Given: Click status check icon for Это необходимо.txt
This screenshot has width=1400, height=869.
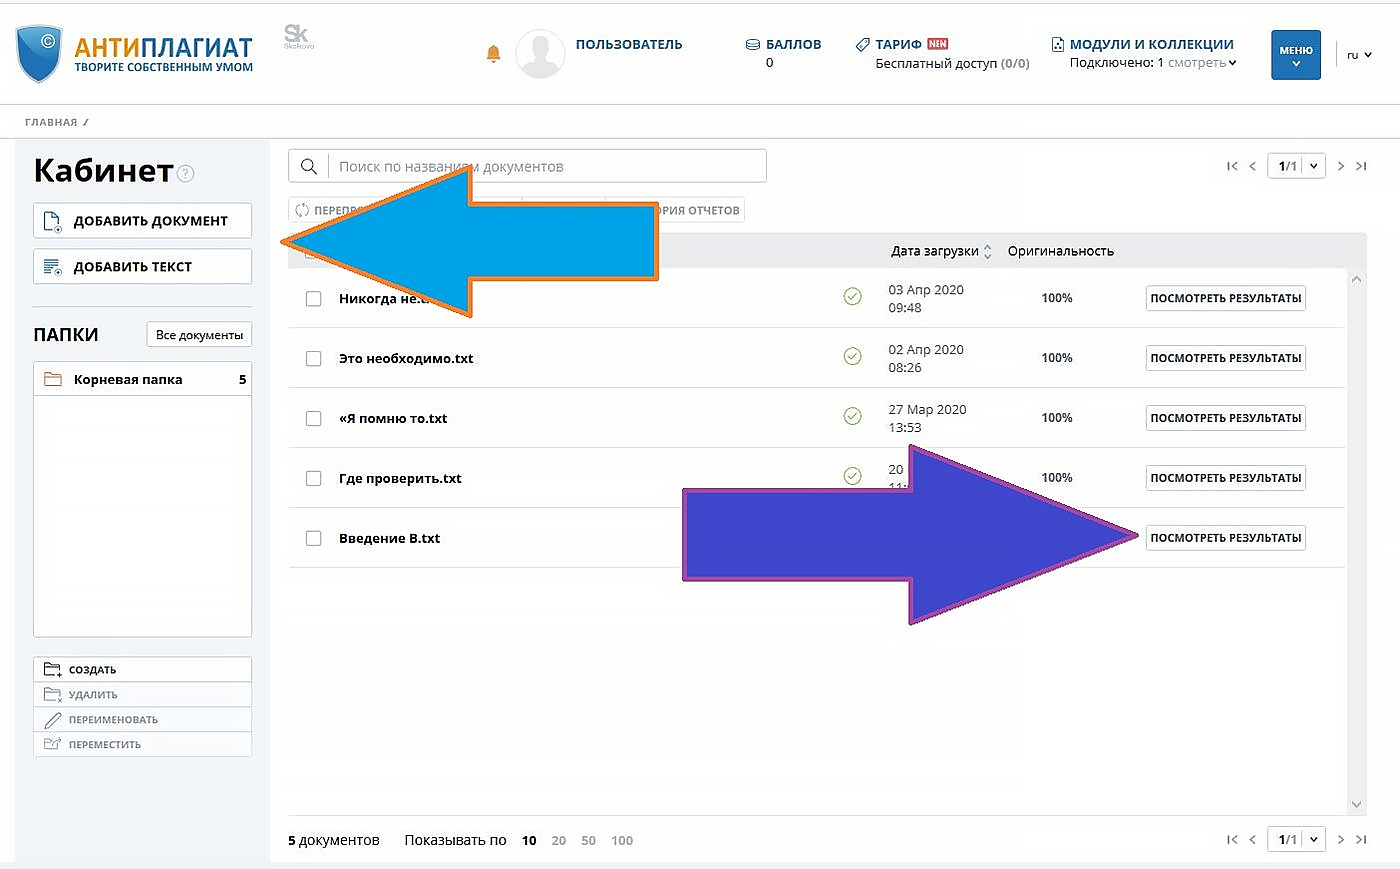Looking at the screenshot, I should pyautogui.click(x=852, y=356).
